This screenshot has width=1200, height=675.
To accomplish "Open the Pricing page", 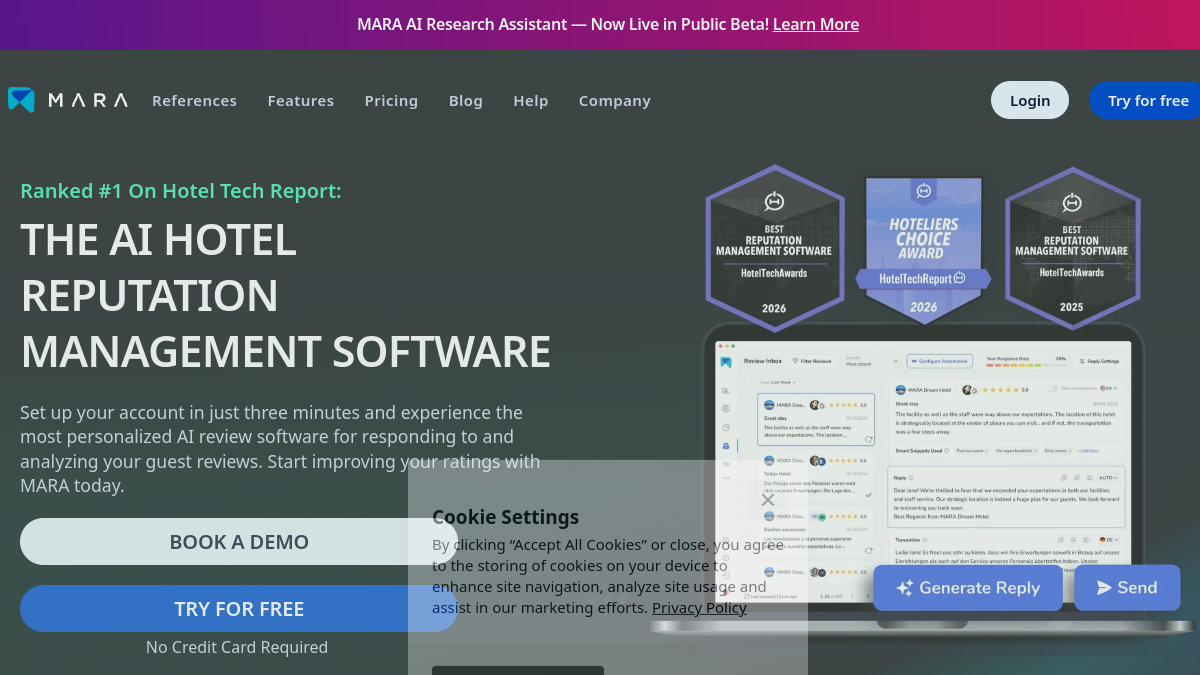I will (391, 101).
